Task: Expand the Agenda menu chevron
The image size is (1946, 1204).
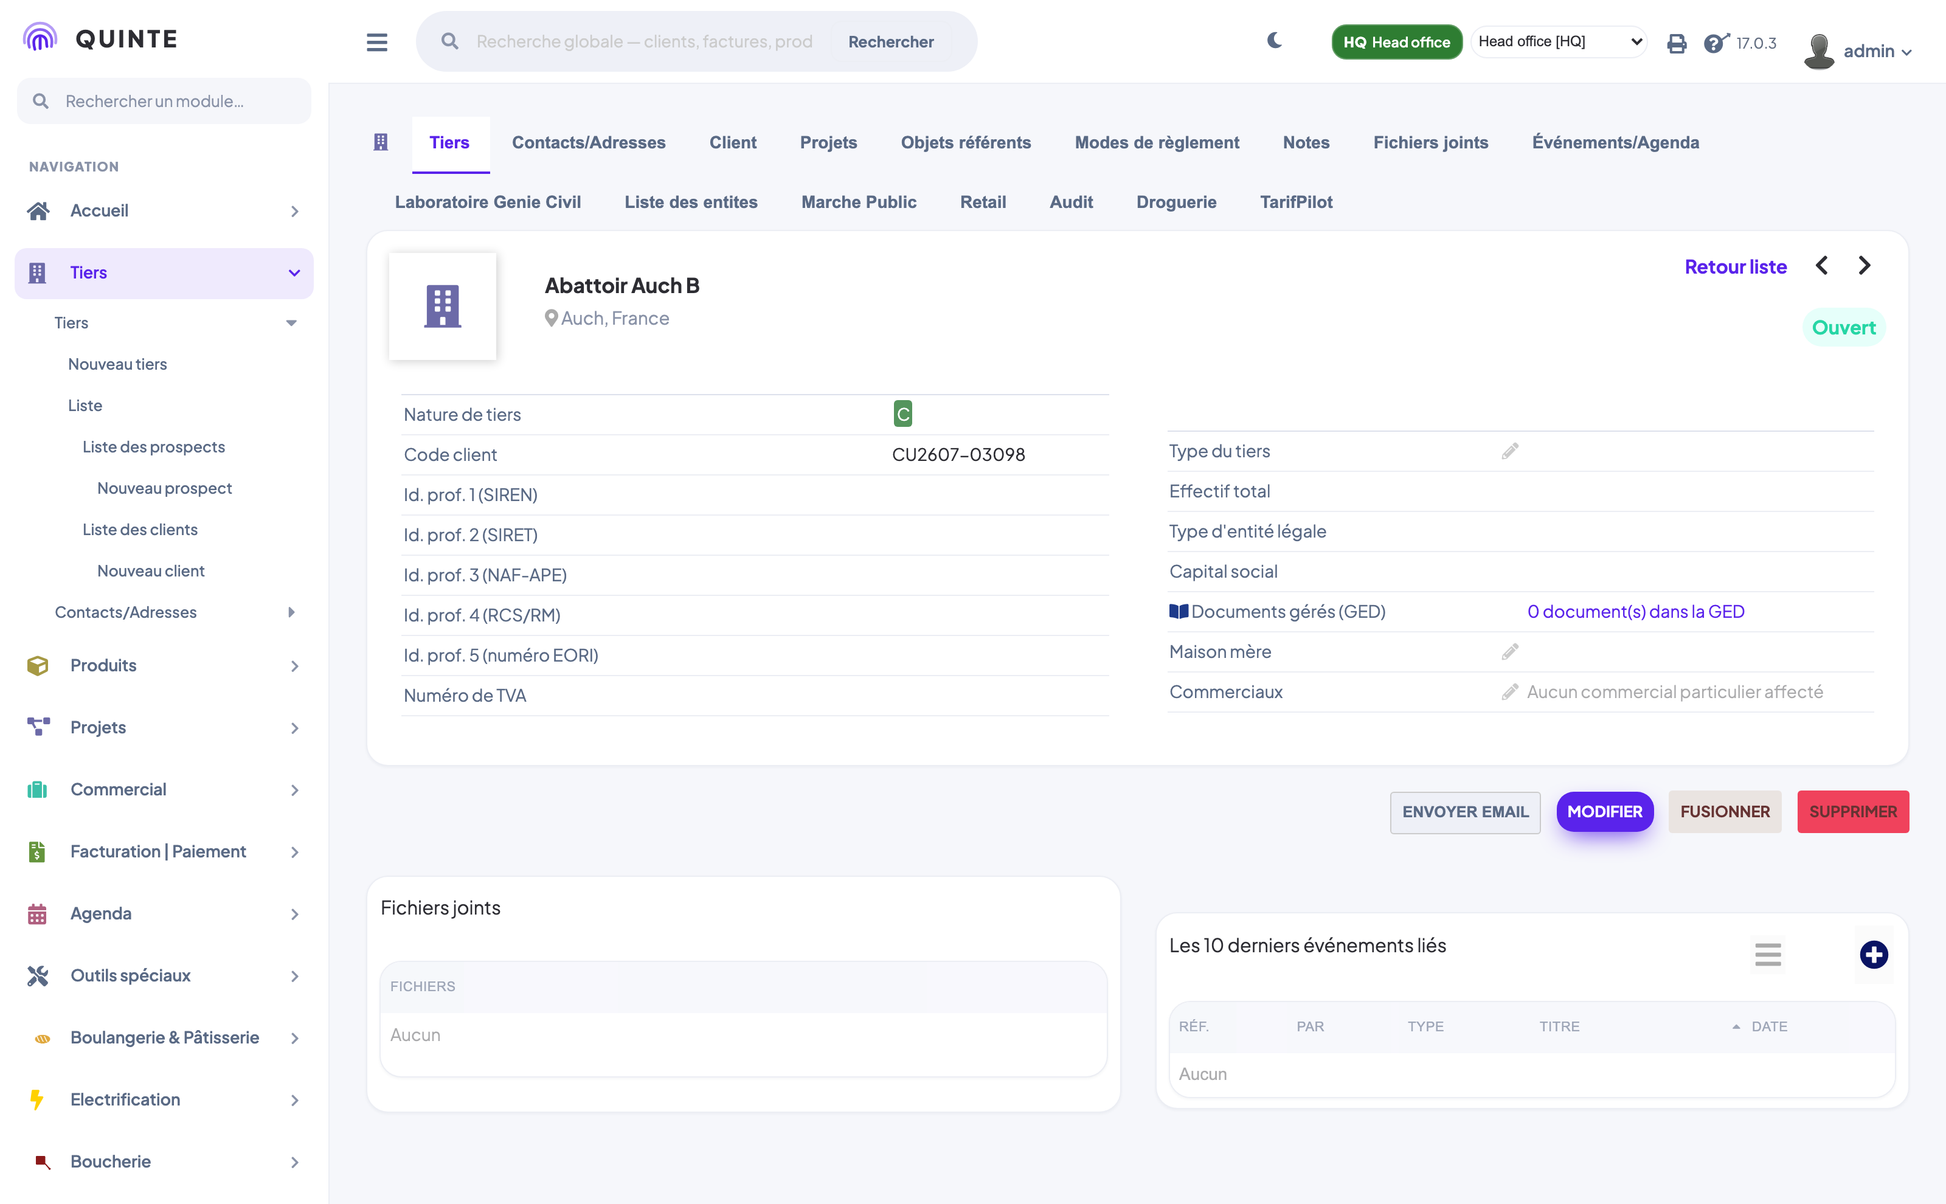Action: pyautogui.click(x=295, y=914)
